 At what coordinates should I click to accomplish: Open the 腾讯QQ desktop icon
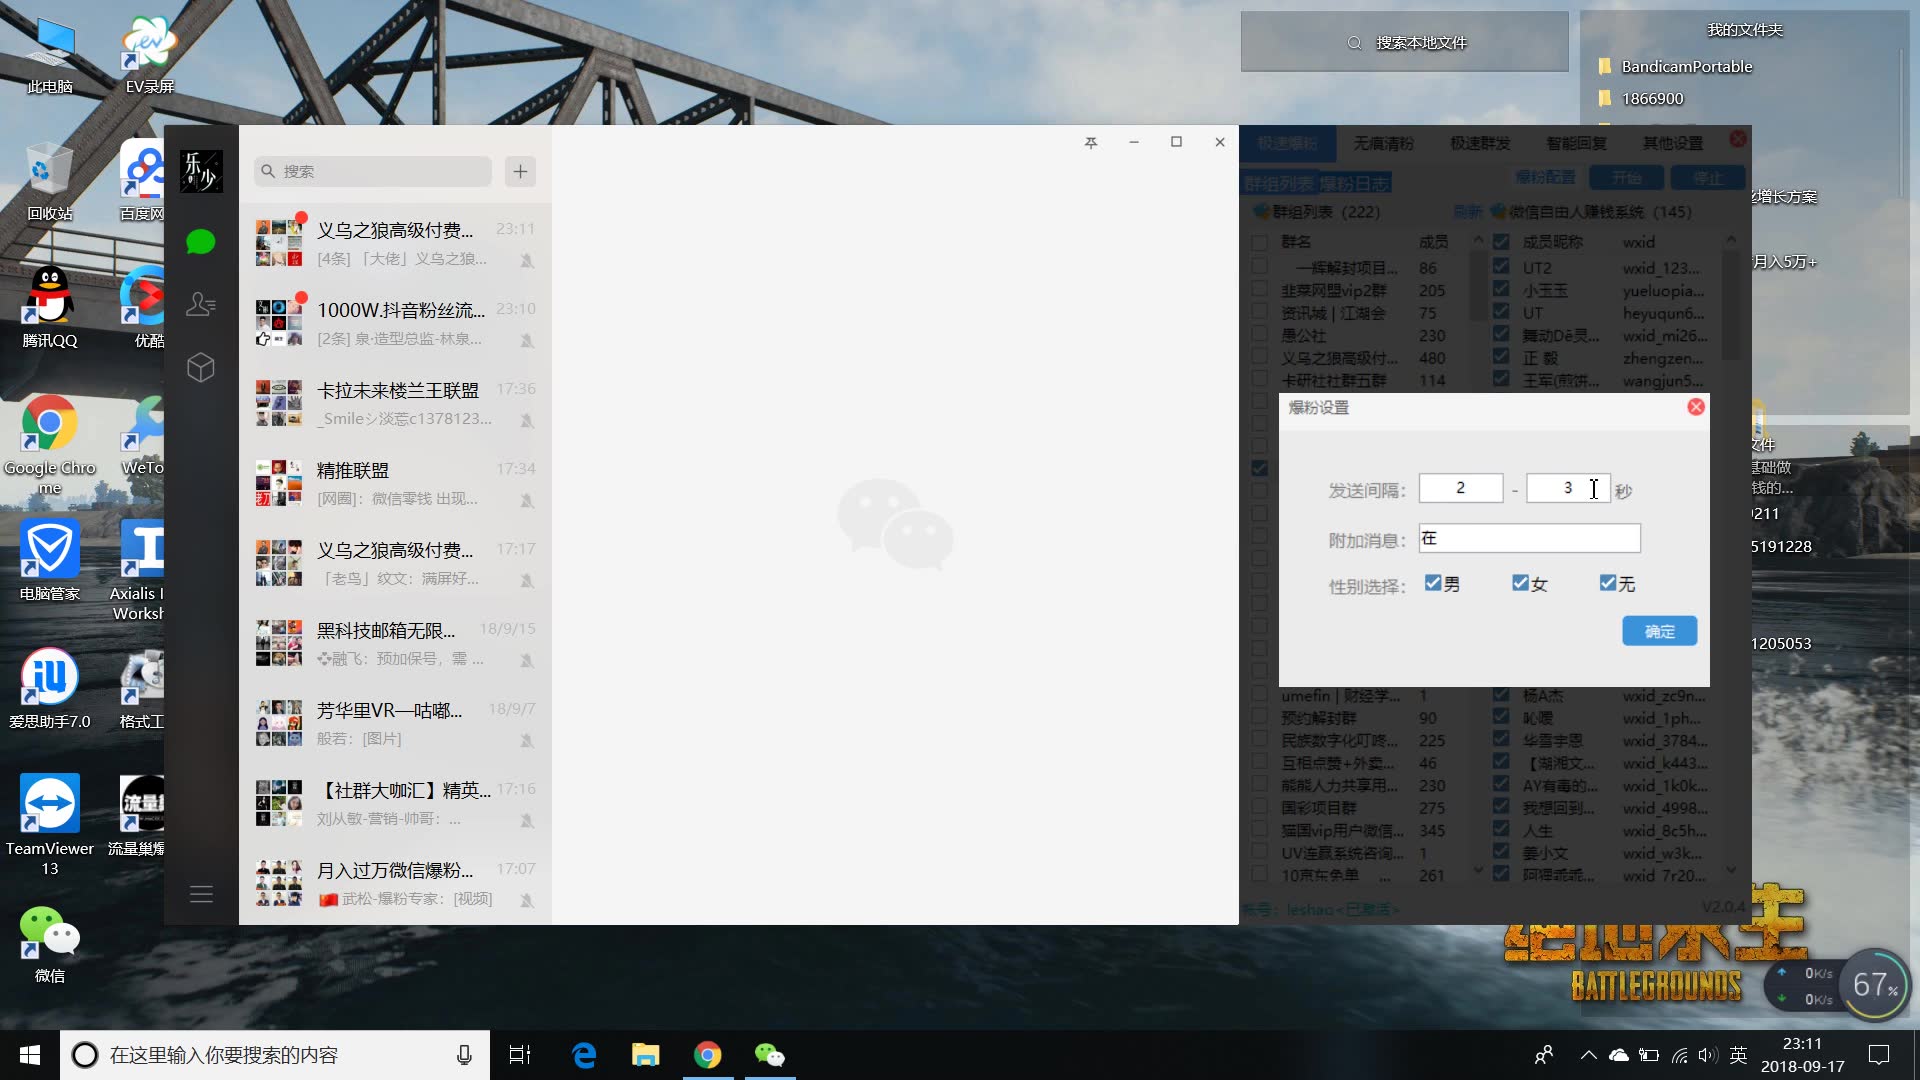click(50, 309)
